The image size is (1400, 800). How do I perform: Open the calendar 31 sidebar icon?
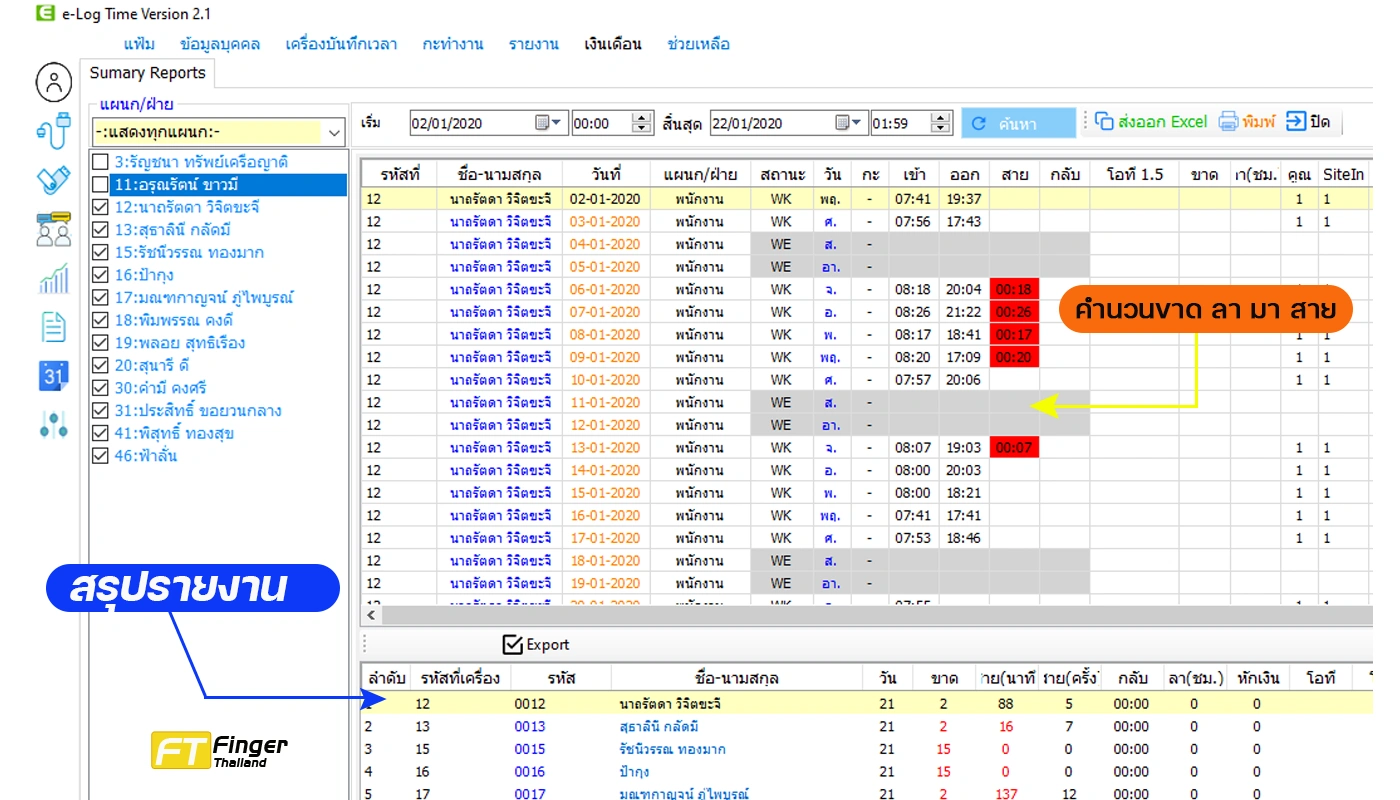coord(54,375)
